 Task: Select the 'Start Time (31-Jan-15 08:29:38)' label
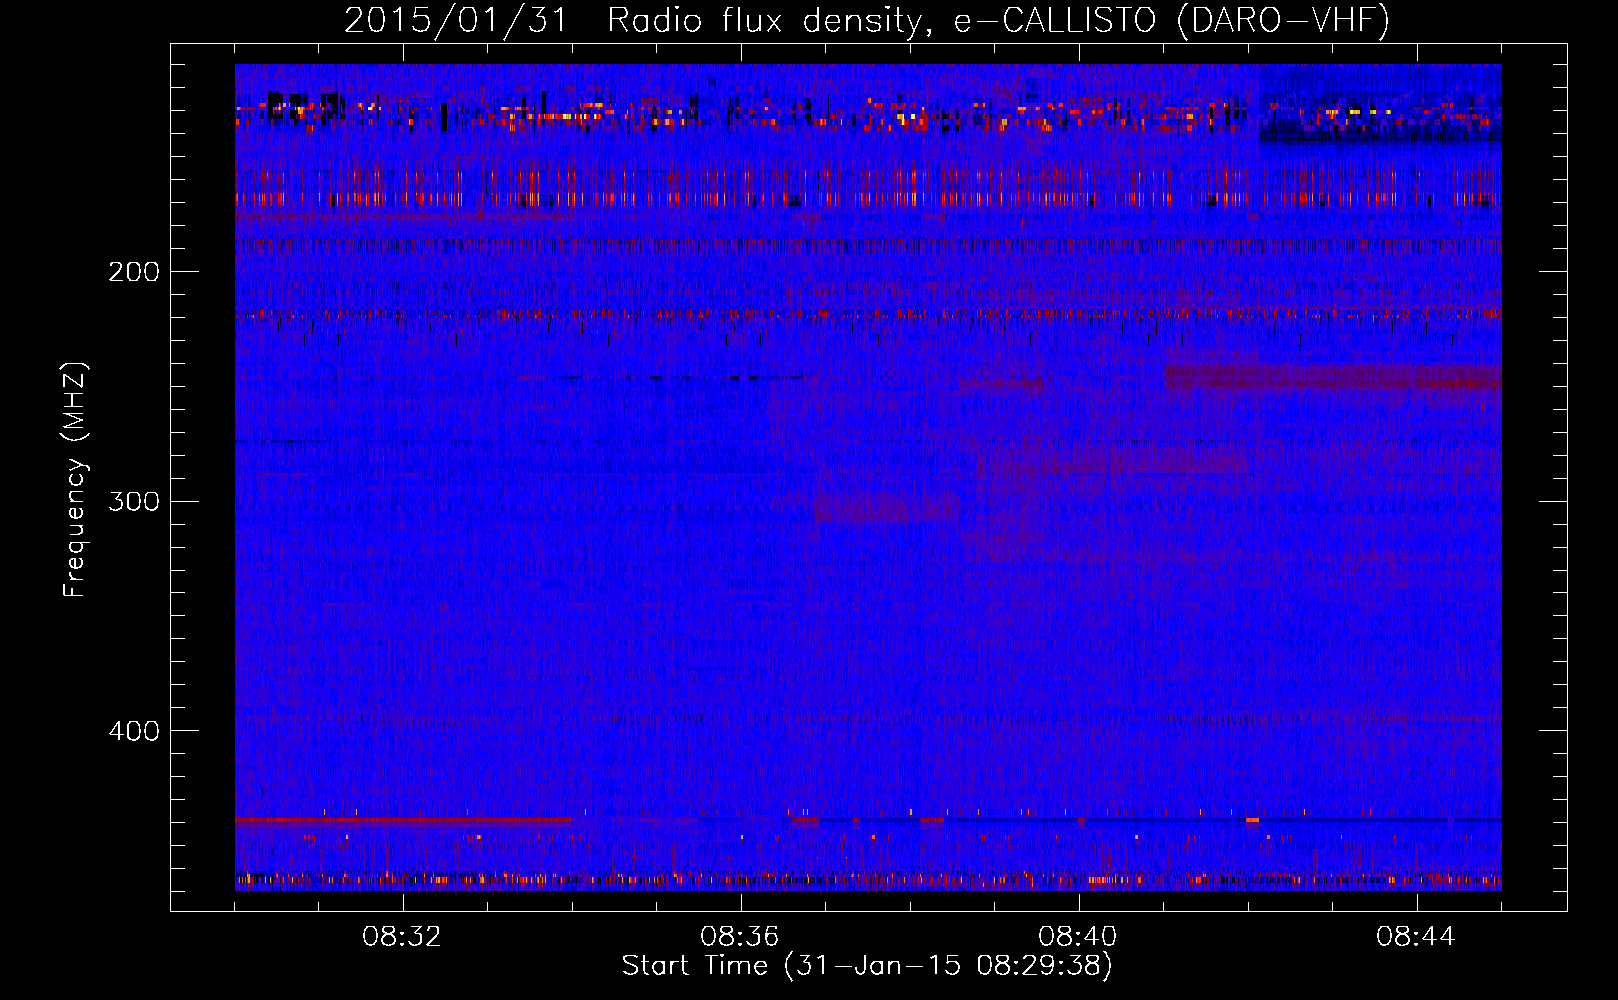click(867, 966)
